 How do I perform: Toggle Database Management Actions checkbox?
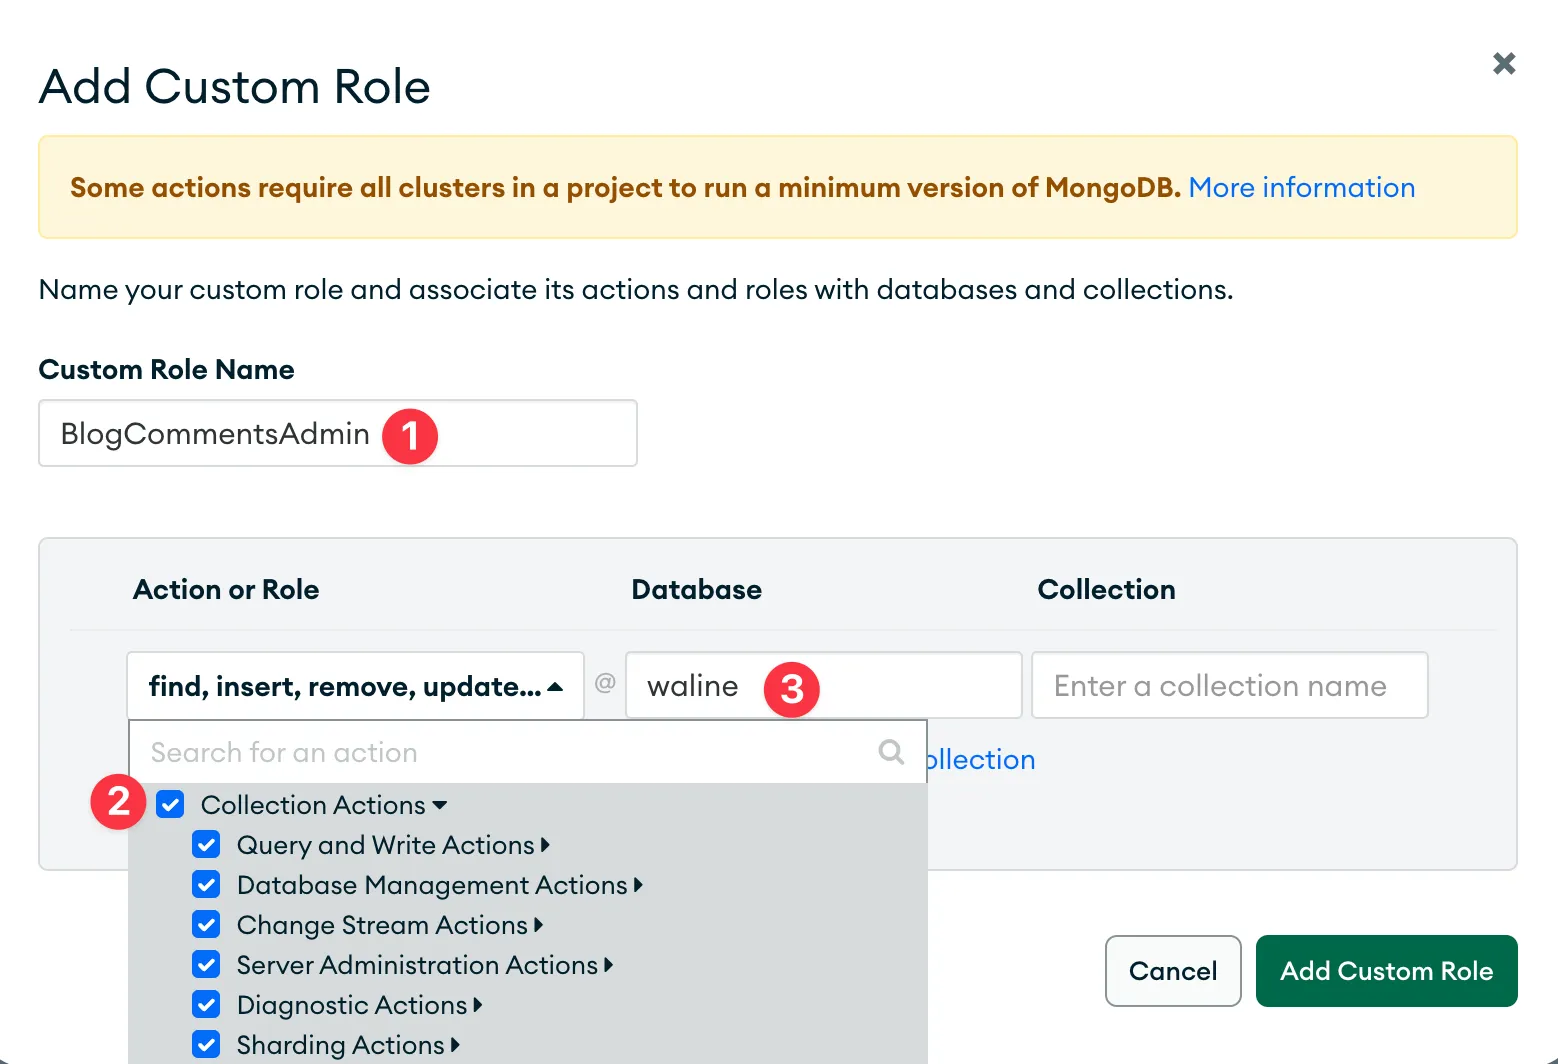tap(207, 885)
